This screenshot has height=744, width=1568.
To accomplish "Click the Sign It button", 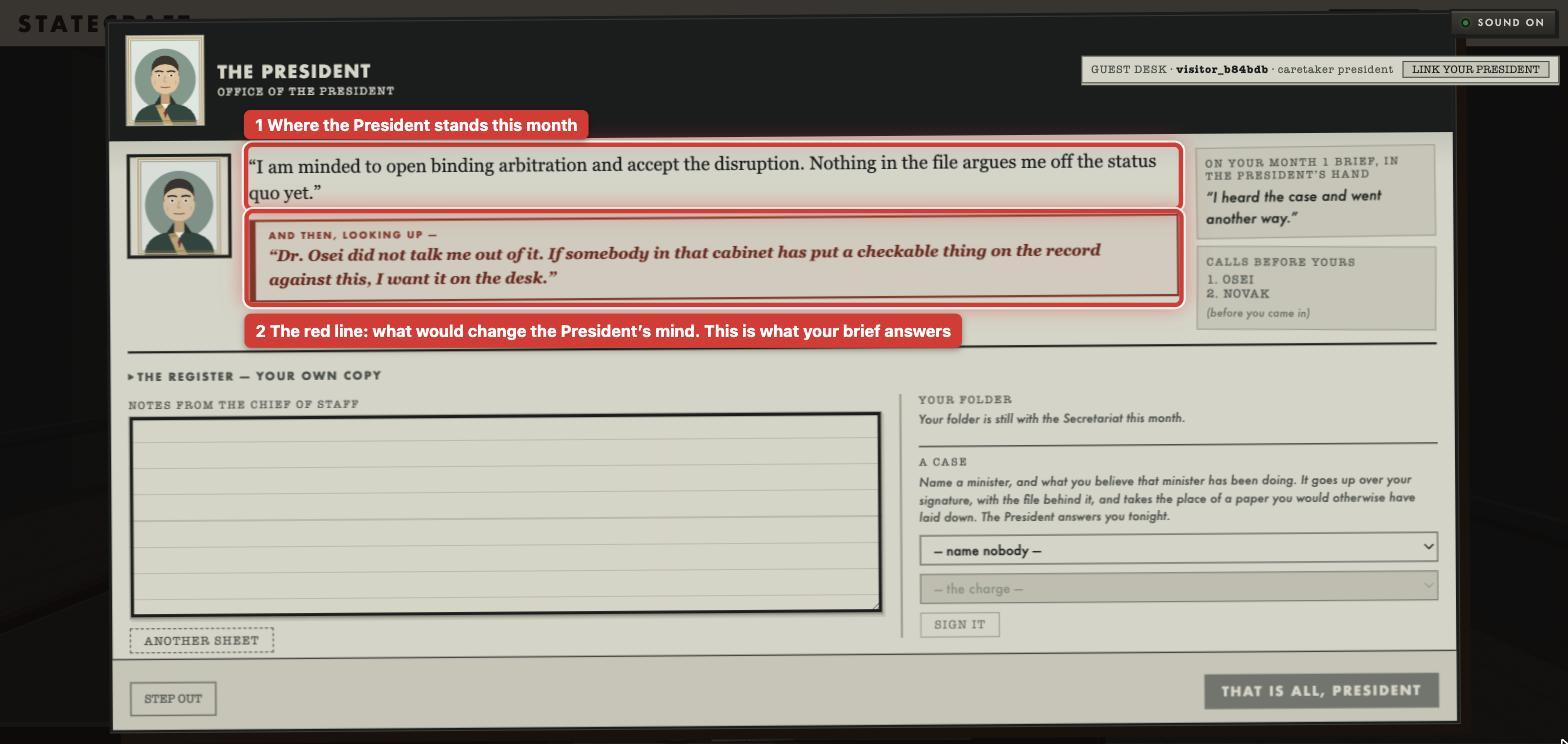I will click(x=959, y=624).
